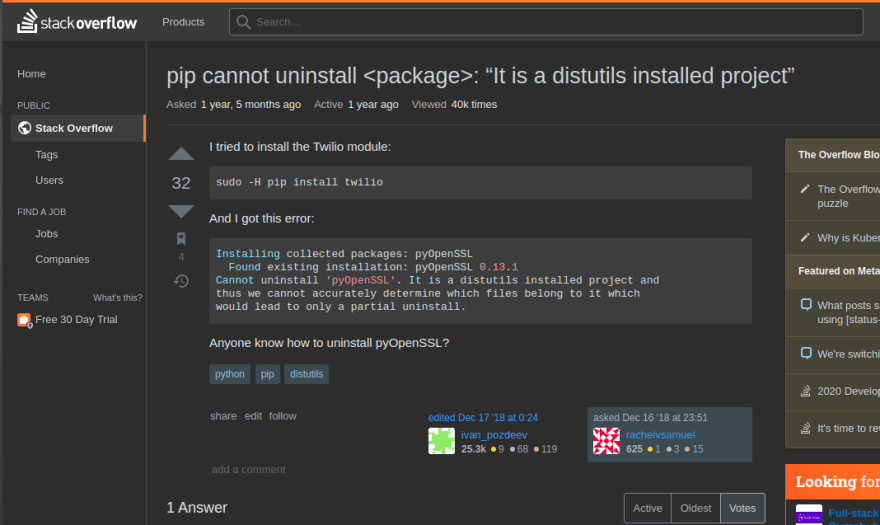Click the edit link
Screen dimensions: 880x525
pos(253,416)
